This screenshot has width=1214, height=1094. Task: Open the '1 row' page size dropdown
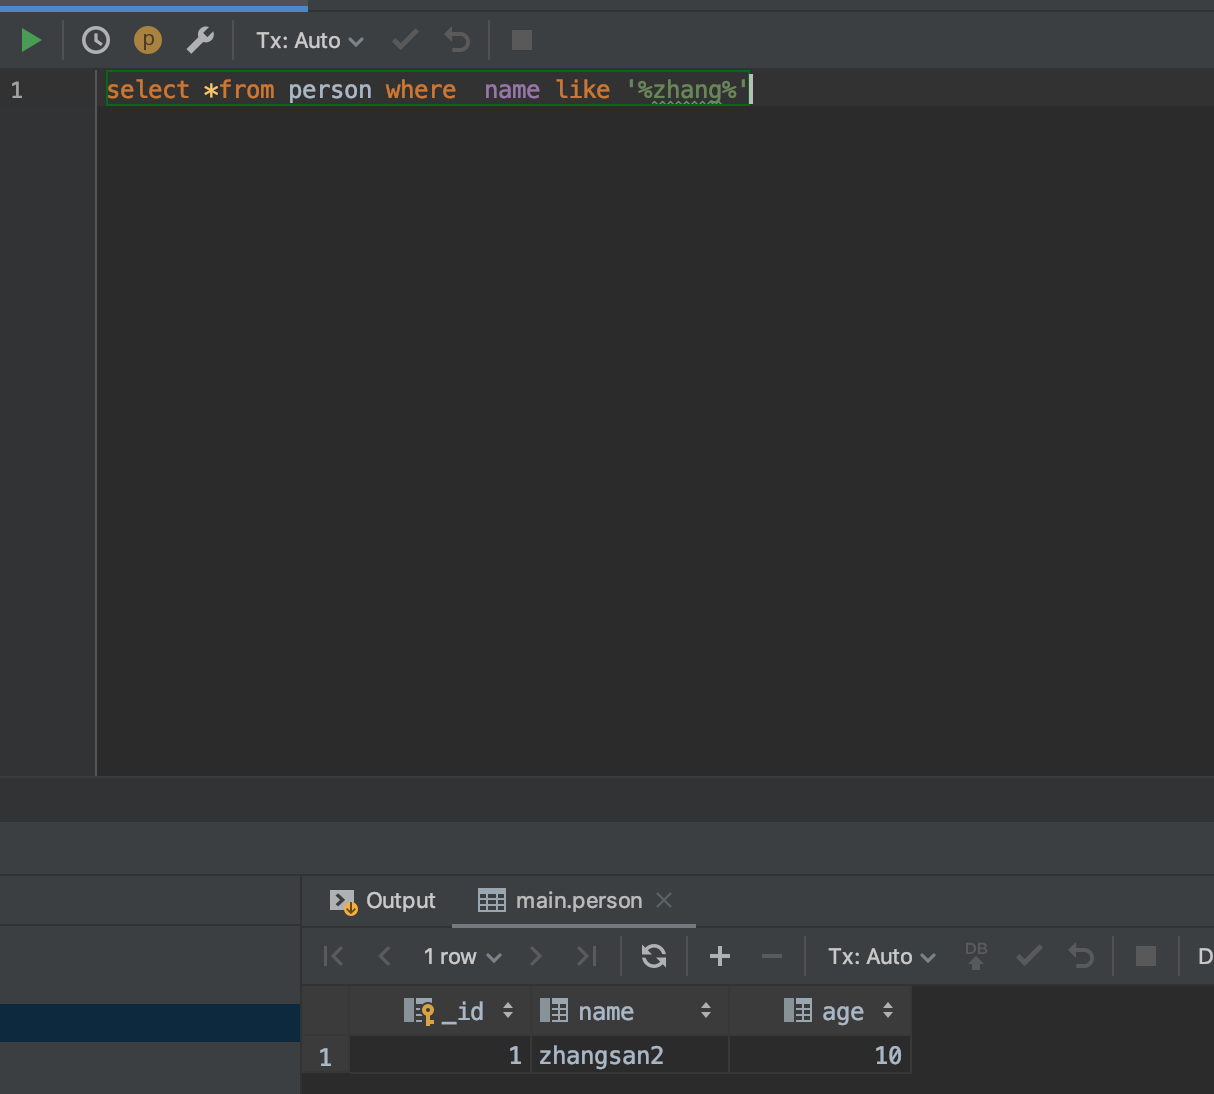(462, 957)
